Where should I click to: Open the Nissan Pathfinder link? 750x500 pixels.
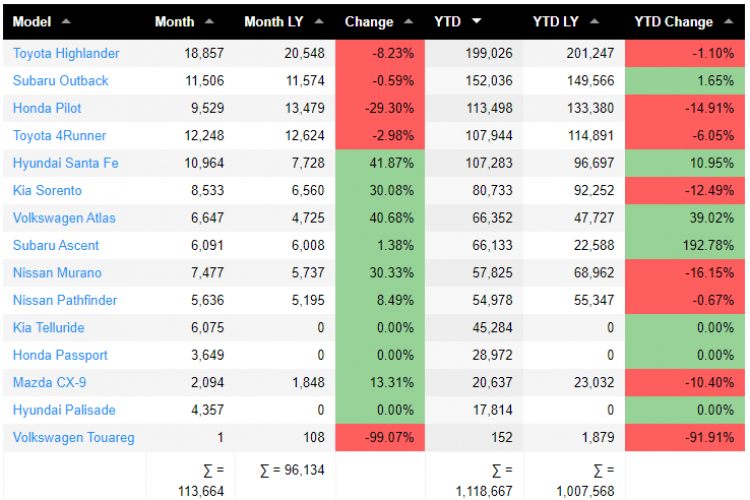(65, 300)
